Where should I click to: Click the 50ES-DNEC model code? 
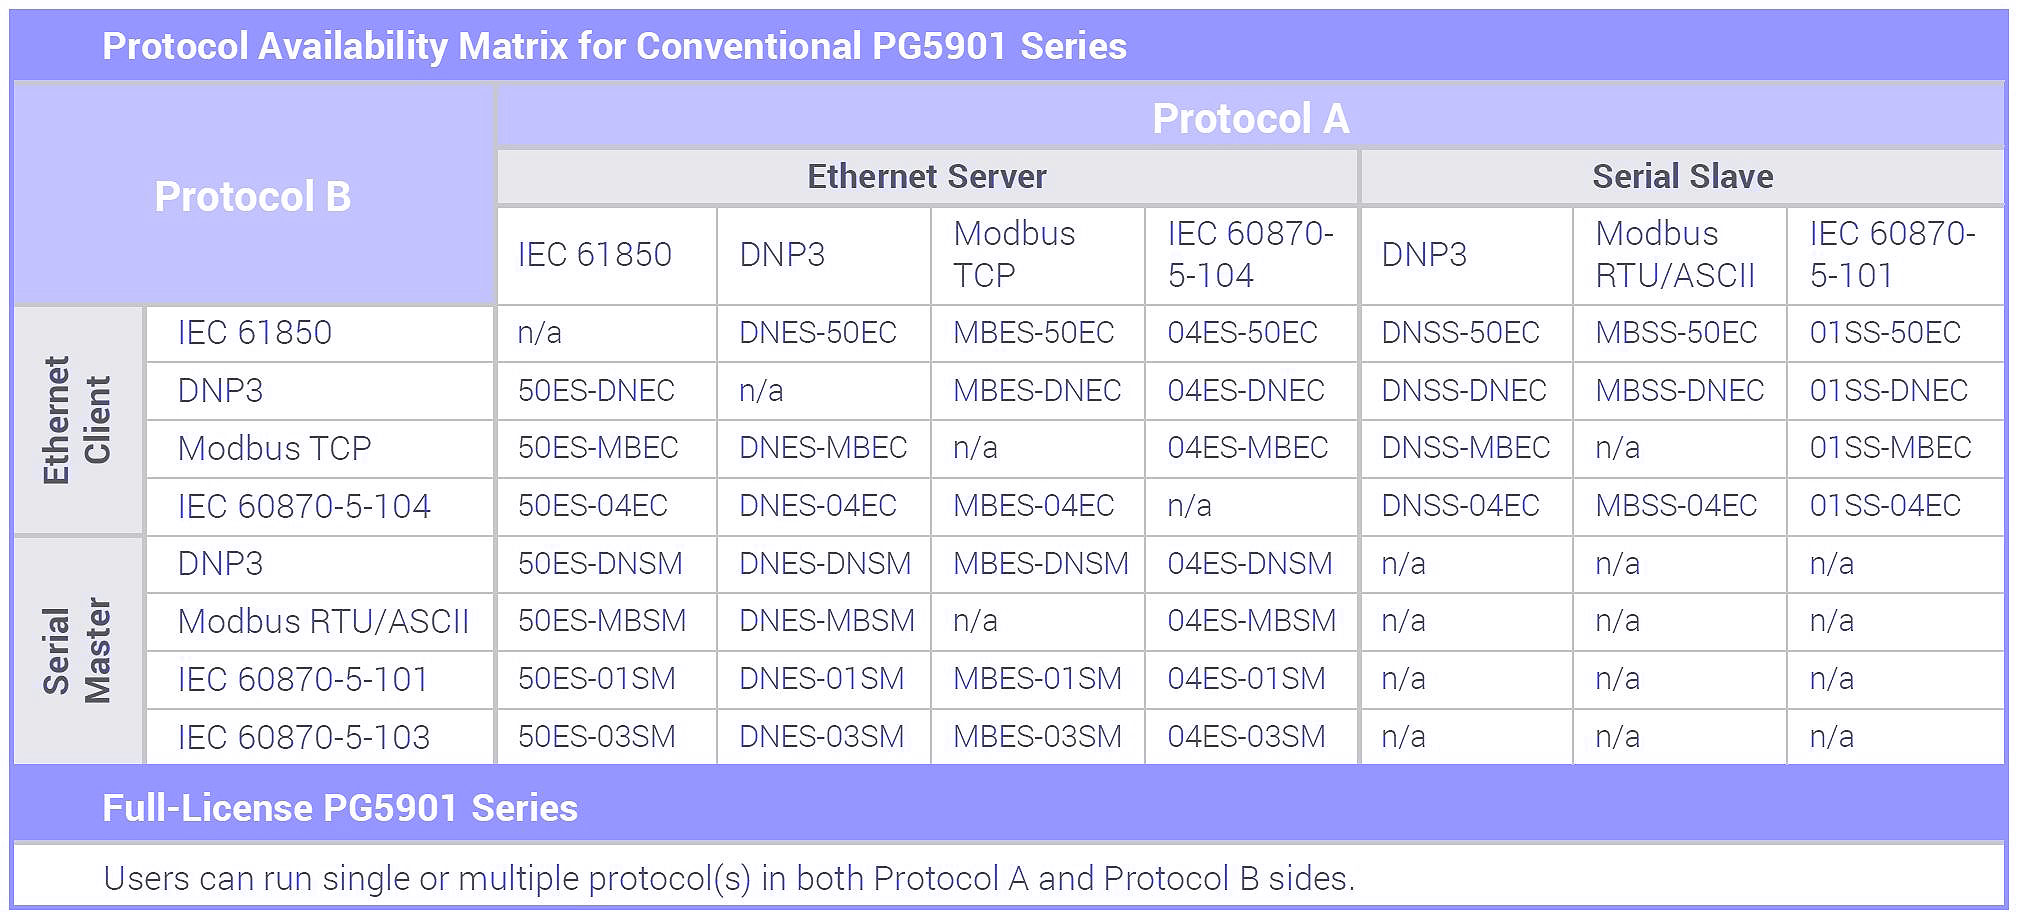coord(596,391)
